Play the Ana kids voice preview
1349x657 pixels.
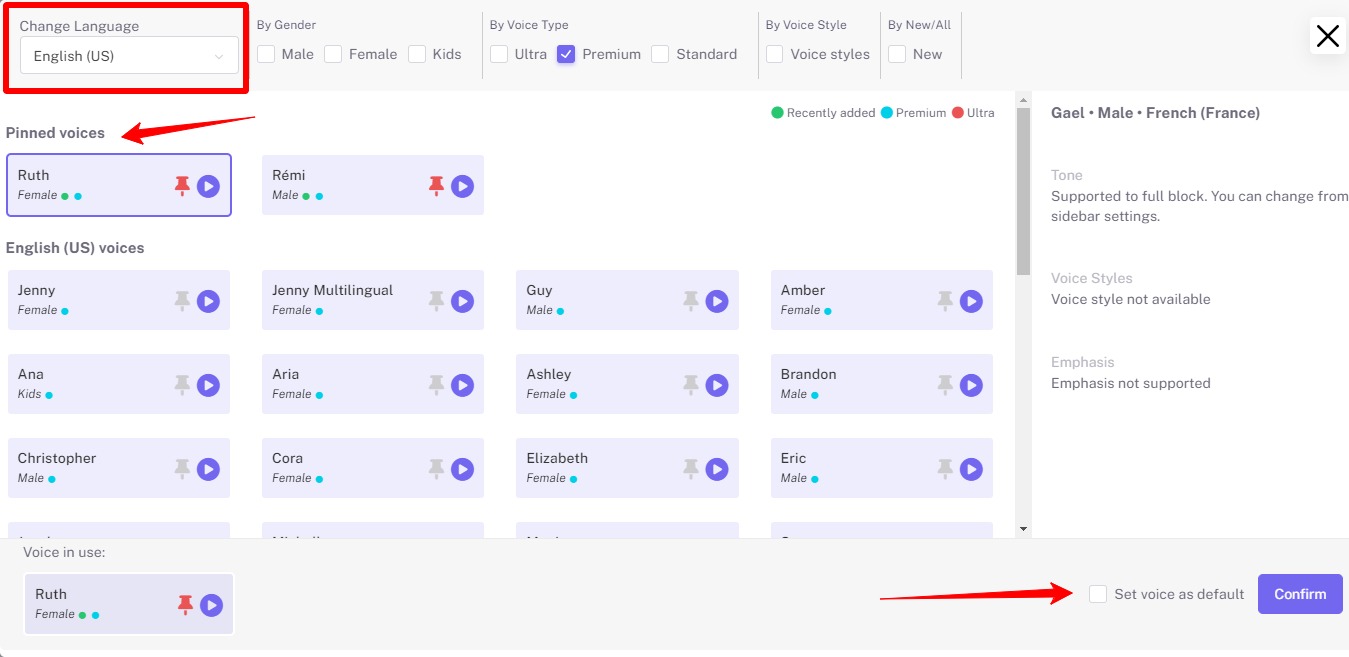(x=208, y=385)
